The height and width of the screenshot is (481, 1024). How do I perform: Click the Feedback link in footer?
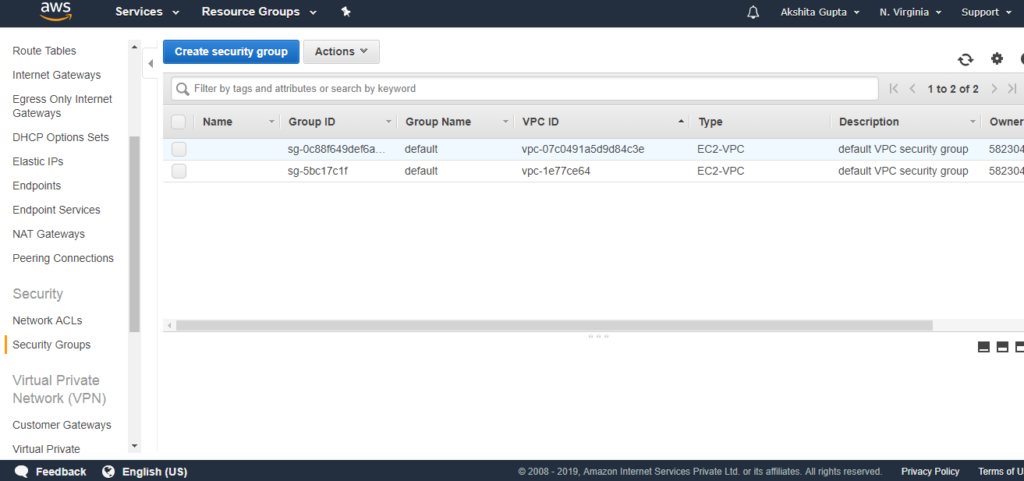(61, 472)
